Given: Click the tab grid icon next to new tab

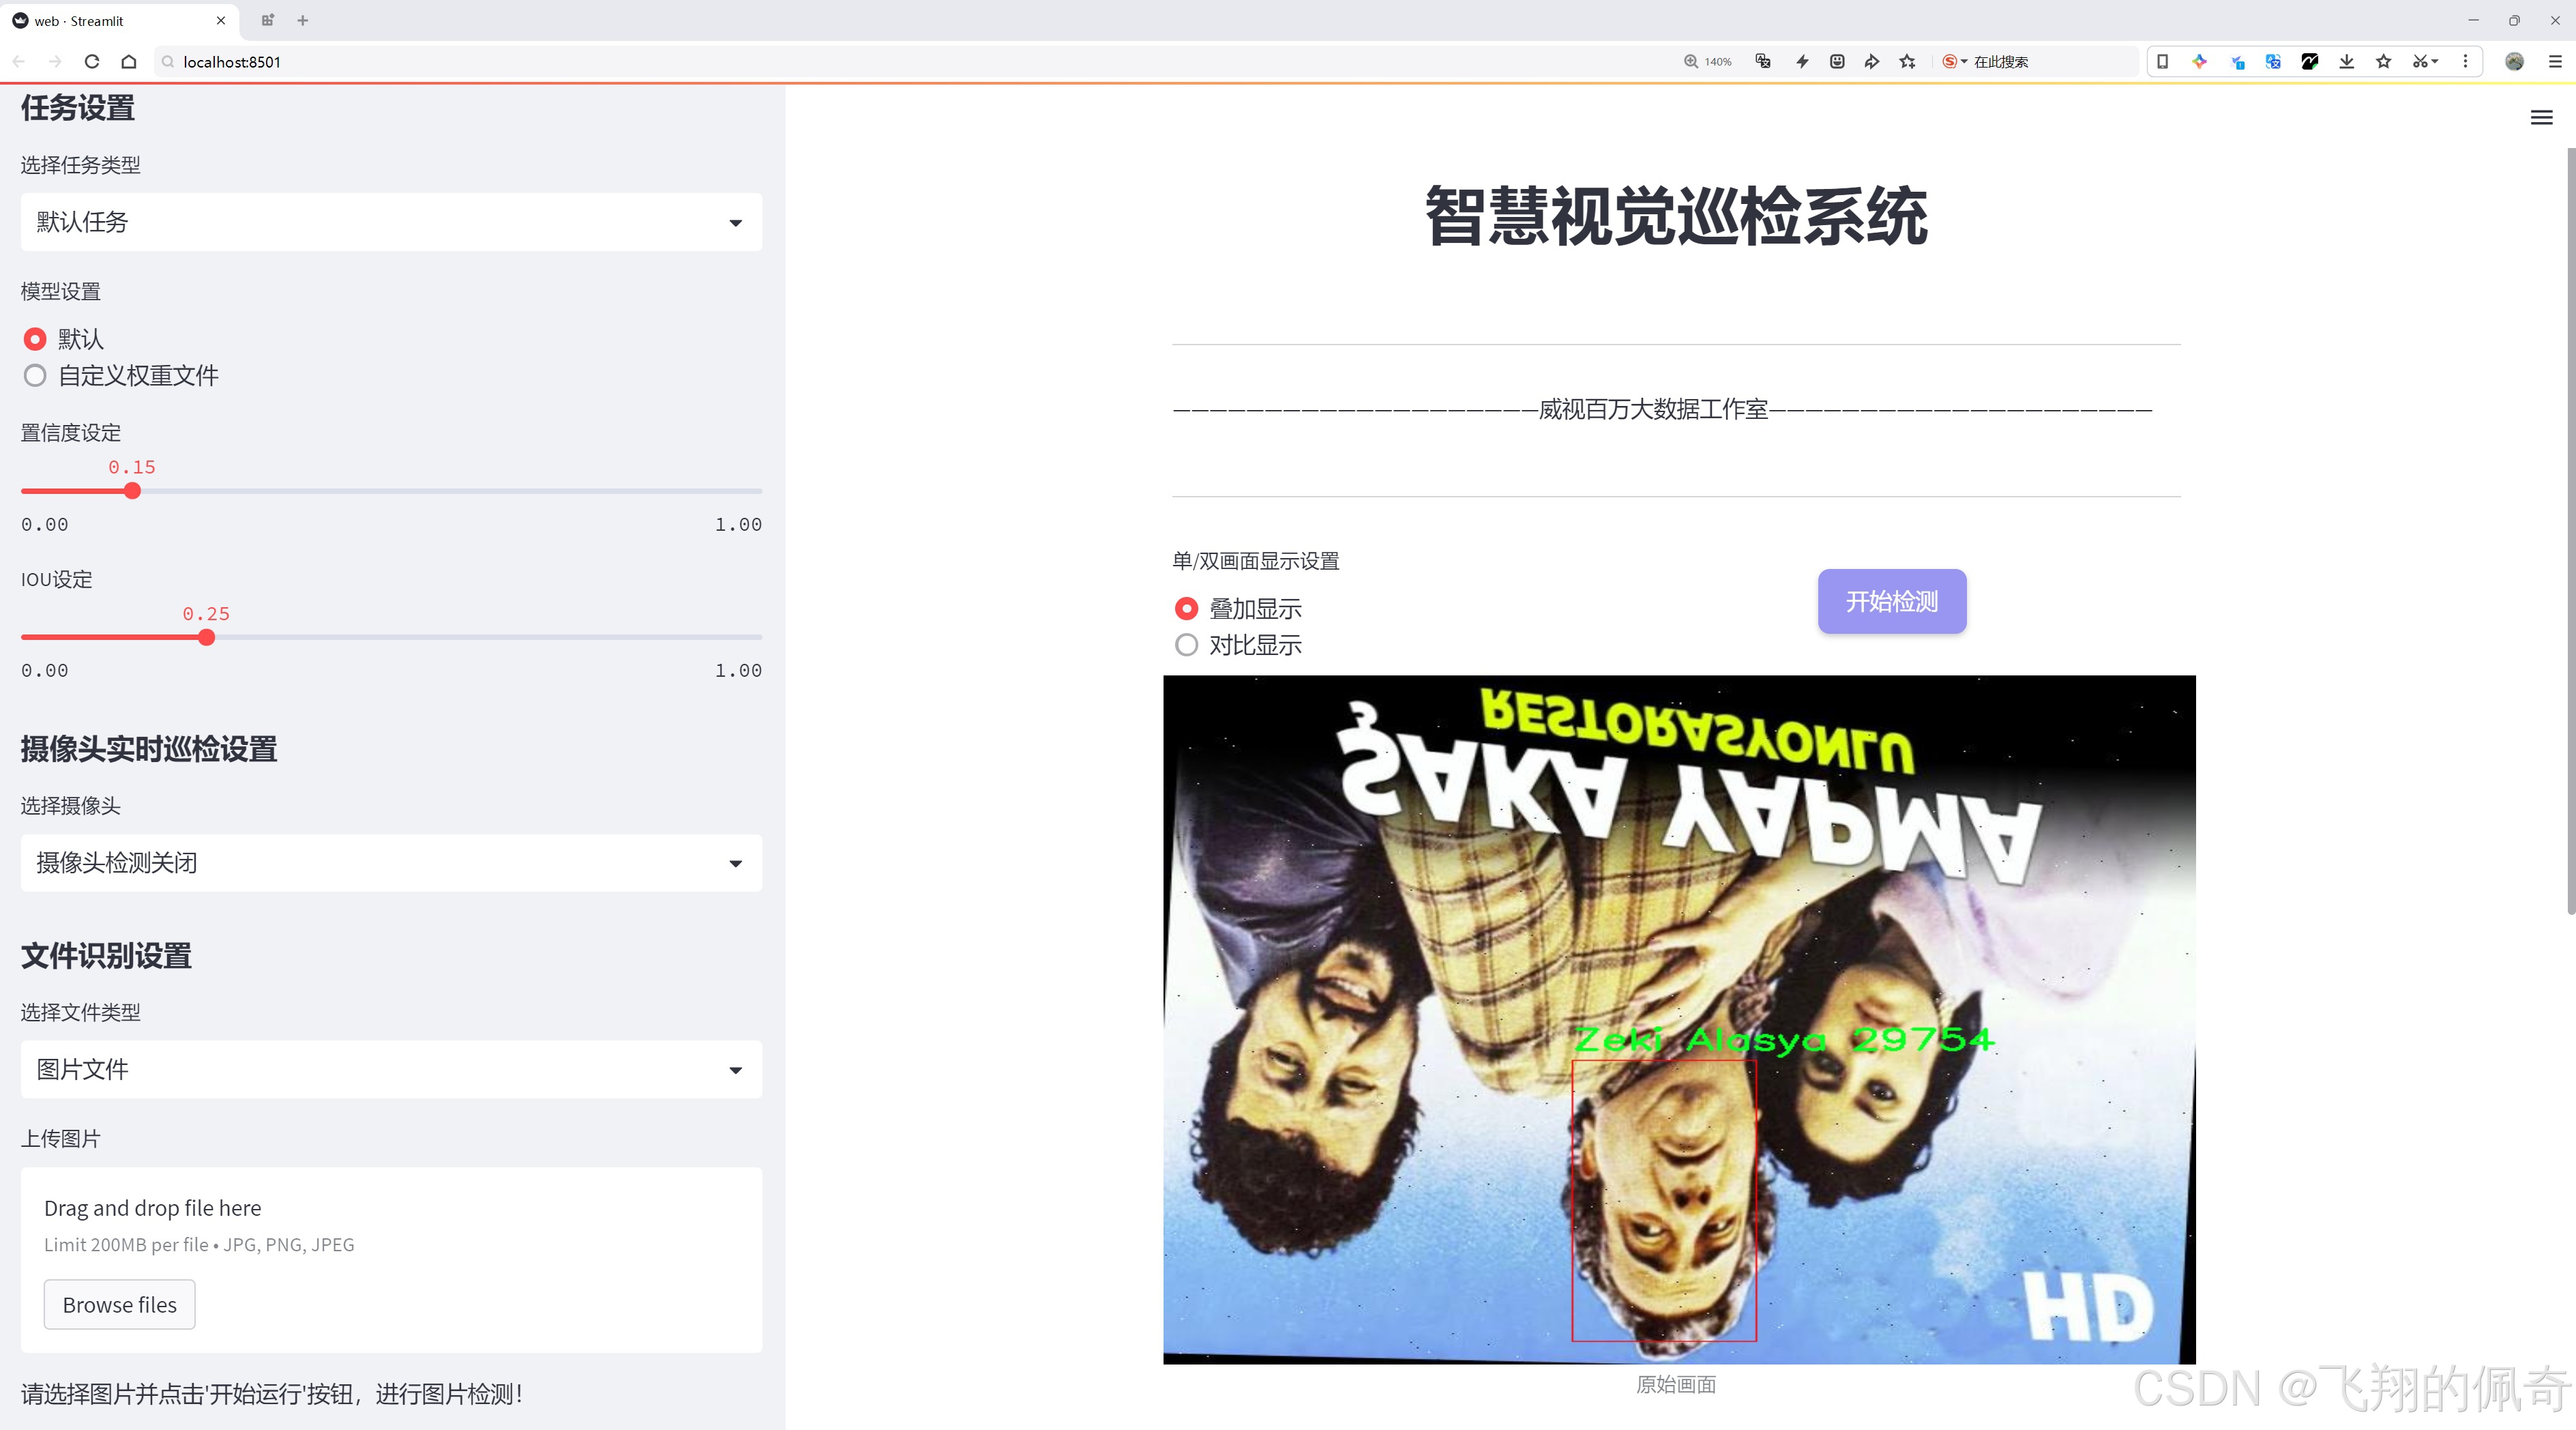Looking at the screenshot, I should (x=267, y=20).
